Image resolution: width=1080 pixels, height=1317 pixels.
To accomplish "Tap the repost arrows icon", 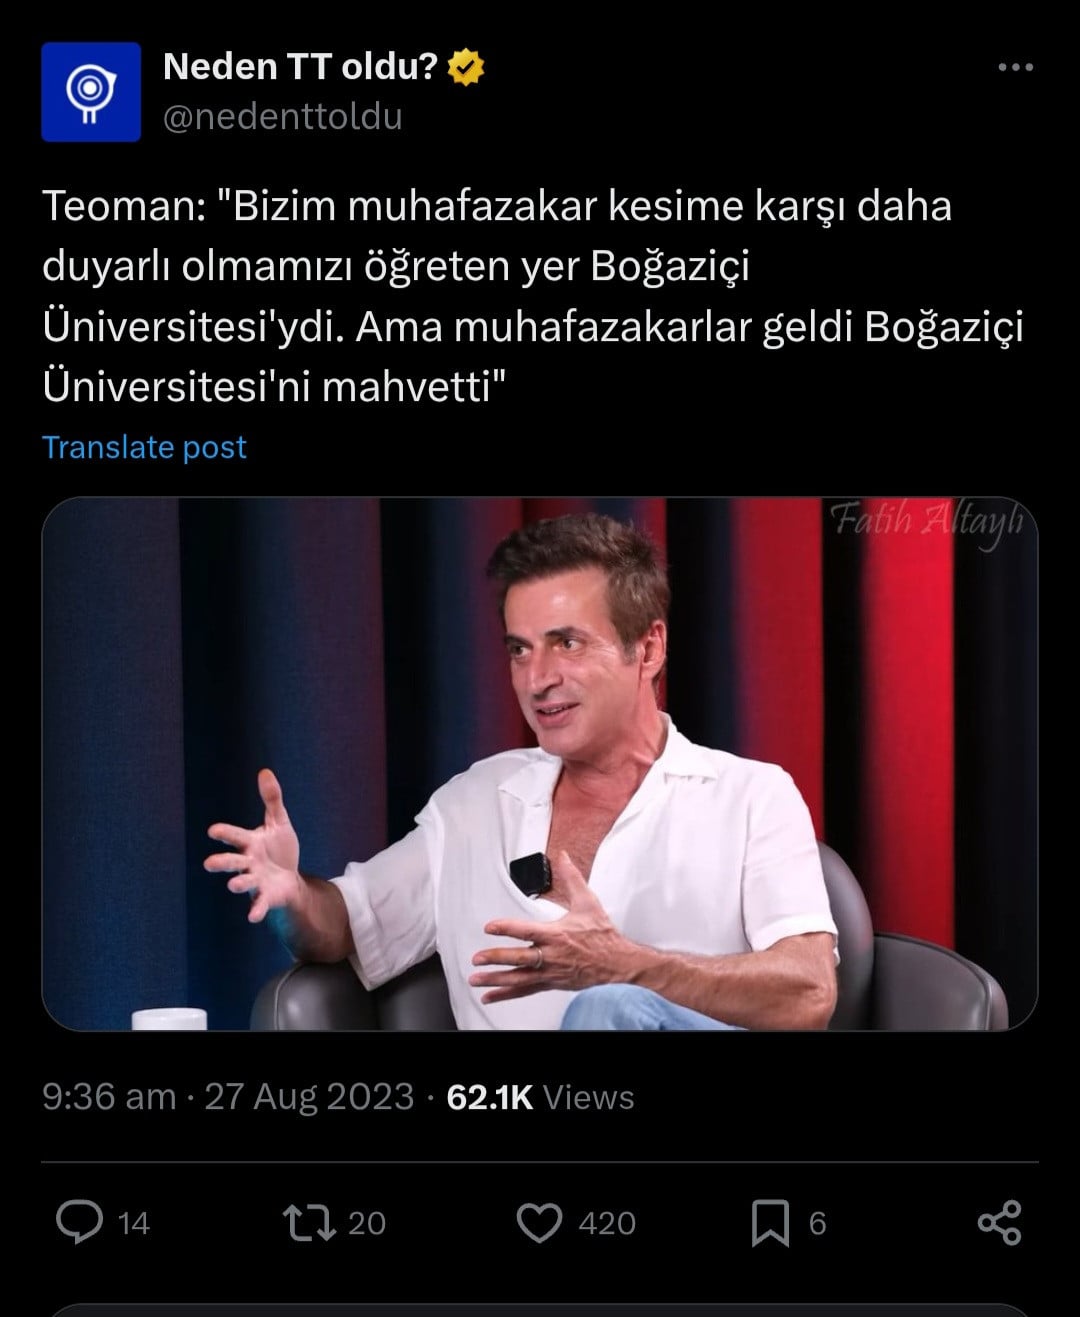I will (309, 1222).
